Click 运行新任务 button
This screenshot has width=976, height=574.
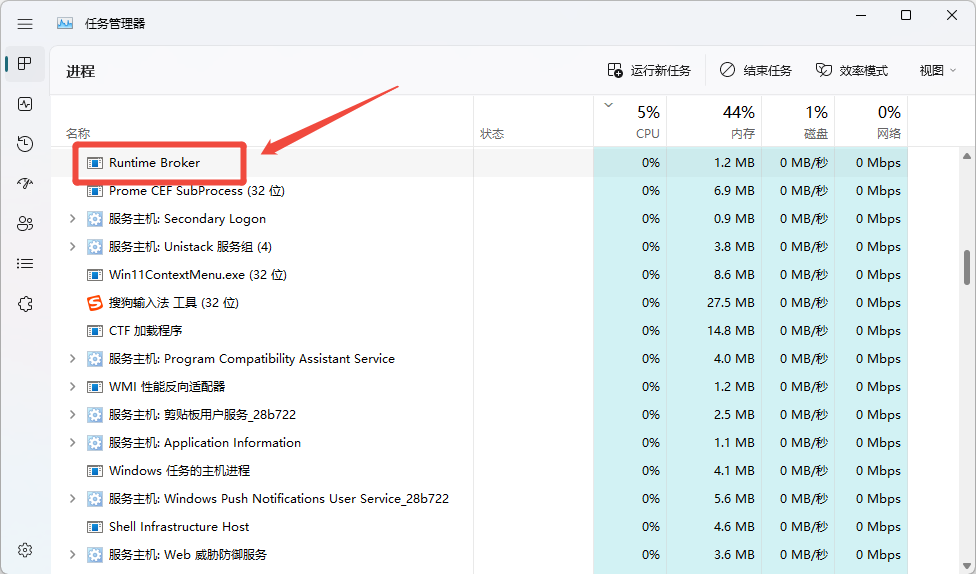click(x=649, y=70)
